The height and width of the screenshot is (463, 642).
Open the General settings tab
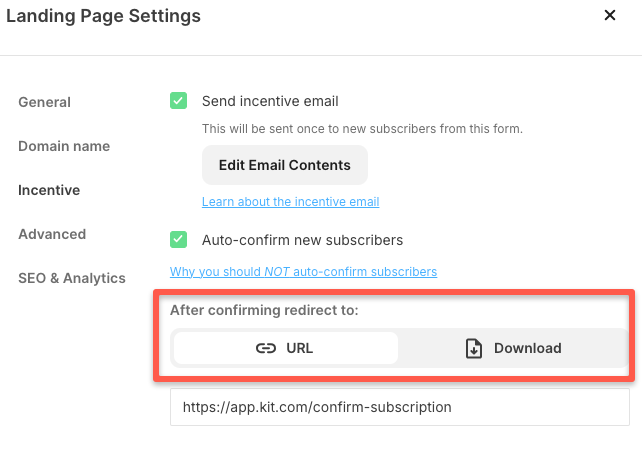pyautogui.click(x=45, y=102)
